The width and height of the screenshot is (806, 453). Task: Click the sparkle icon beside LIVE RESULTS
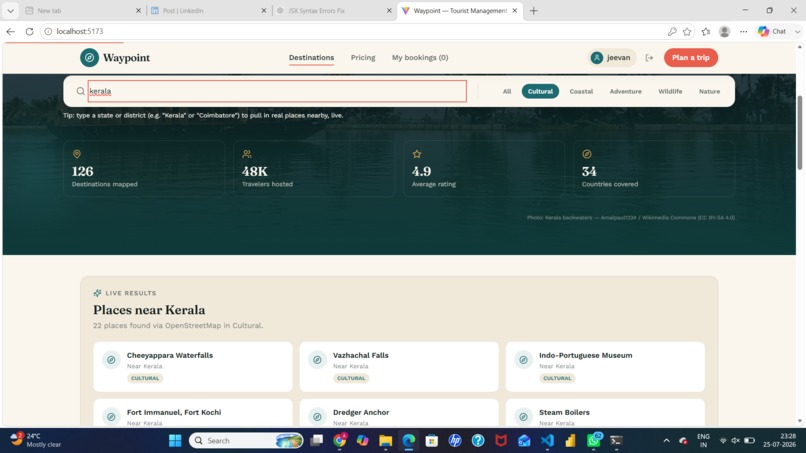pyautogui.click(x=97, y=293)
